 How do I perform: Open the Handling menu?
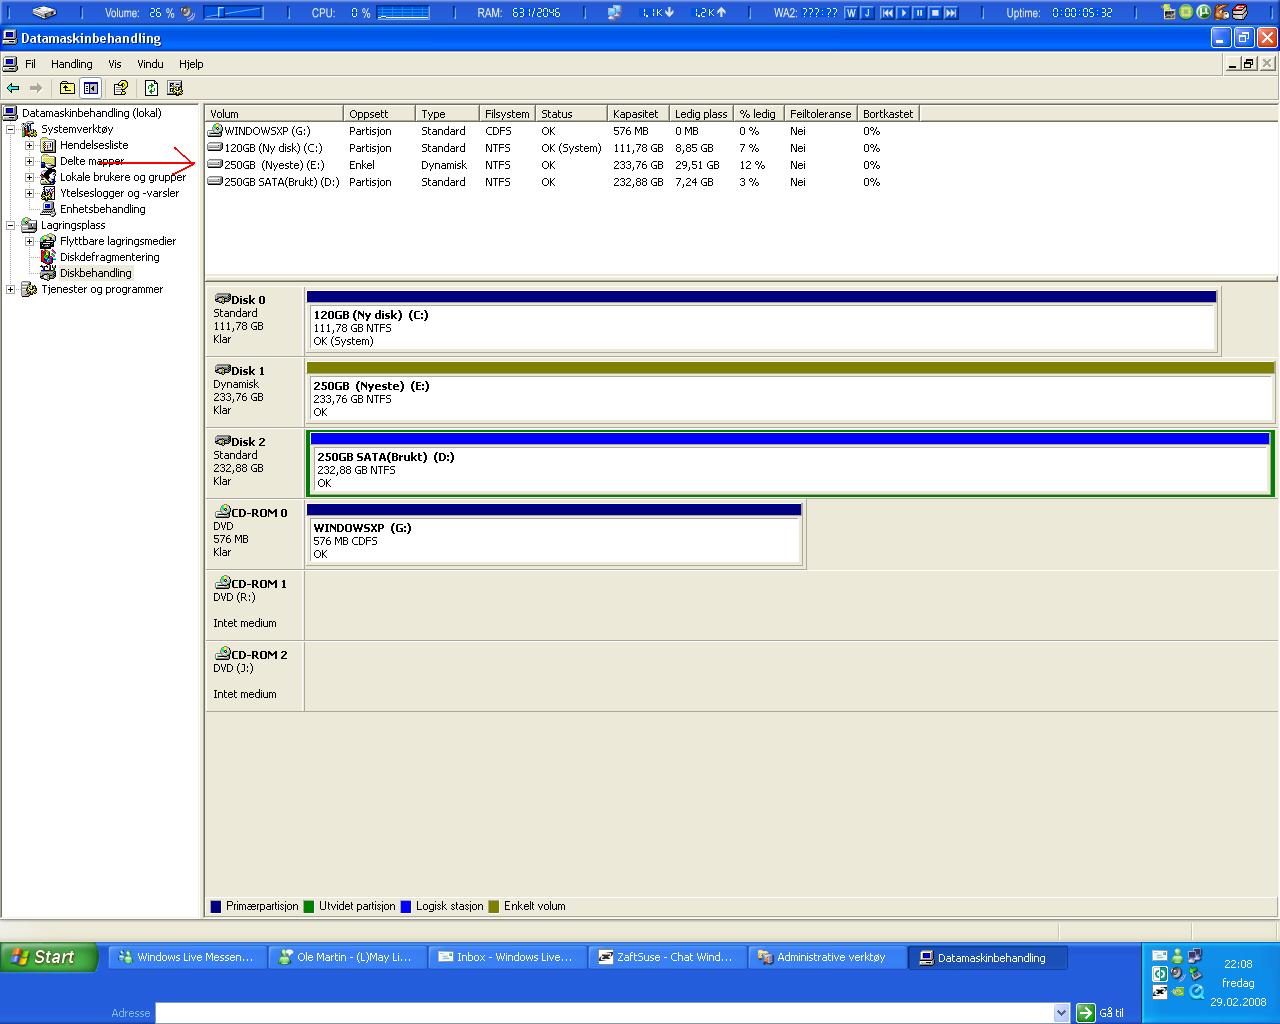coord(72,64)
